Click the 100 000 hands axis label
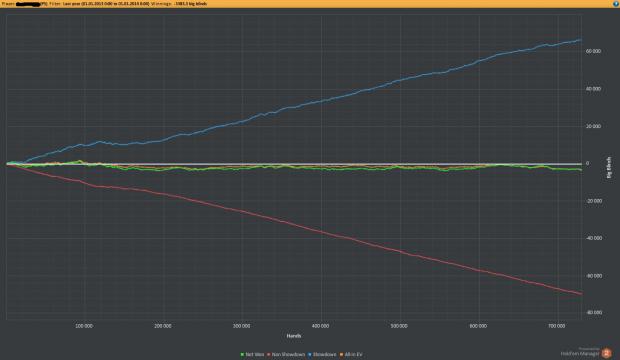This screenshot has height=360, width=620. coord(84,326)
